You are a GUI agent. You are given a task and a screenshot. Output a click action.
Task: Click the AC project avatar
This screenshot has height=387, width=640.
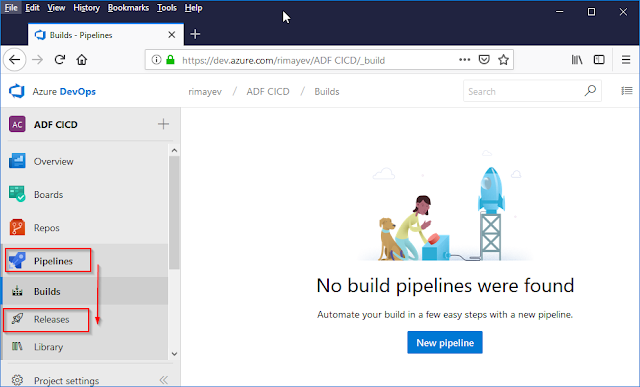[x=17, y=124]
